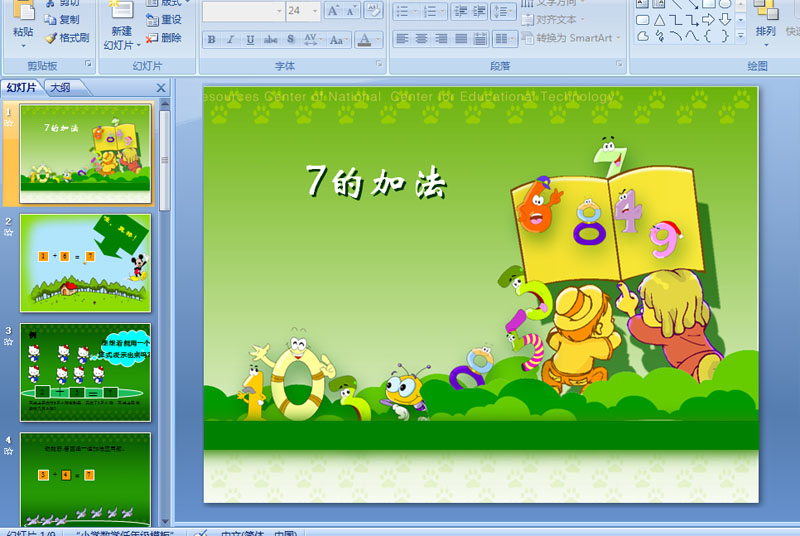Image resolution: width=800 pixels, height=536 pixels.
Task: Toggle Bold formatting
Action: tap(211, 39)
